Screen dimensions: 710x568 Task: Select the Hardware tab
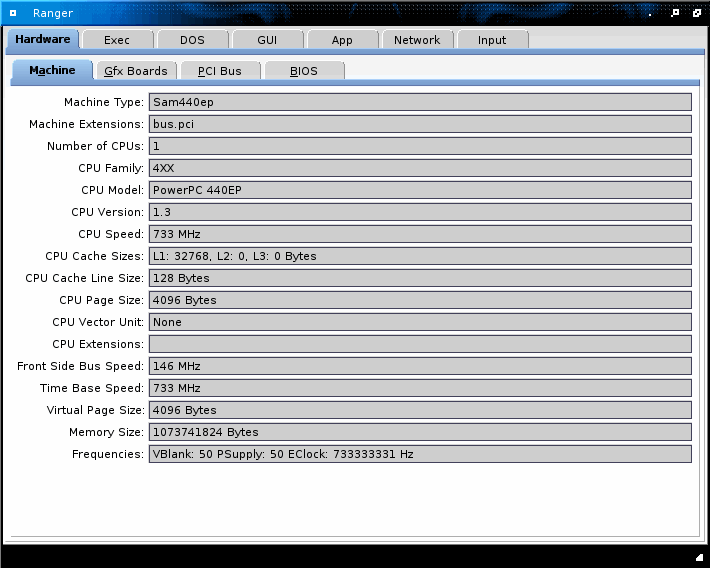(42, 39)
